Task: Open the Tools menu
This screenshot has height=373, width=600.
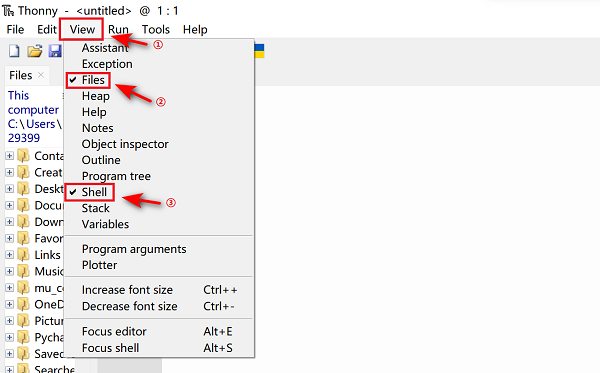Action: tap(155, 29)
